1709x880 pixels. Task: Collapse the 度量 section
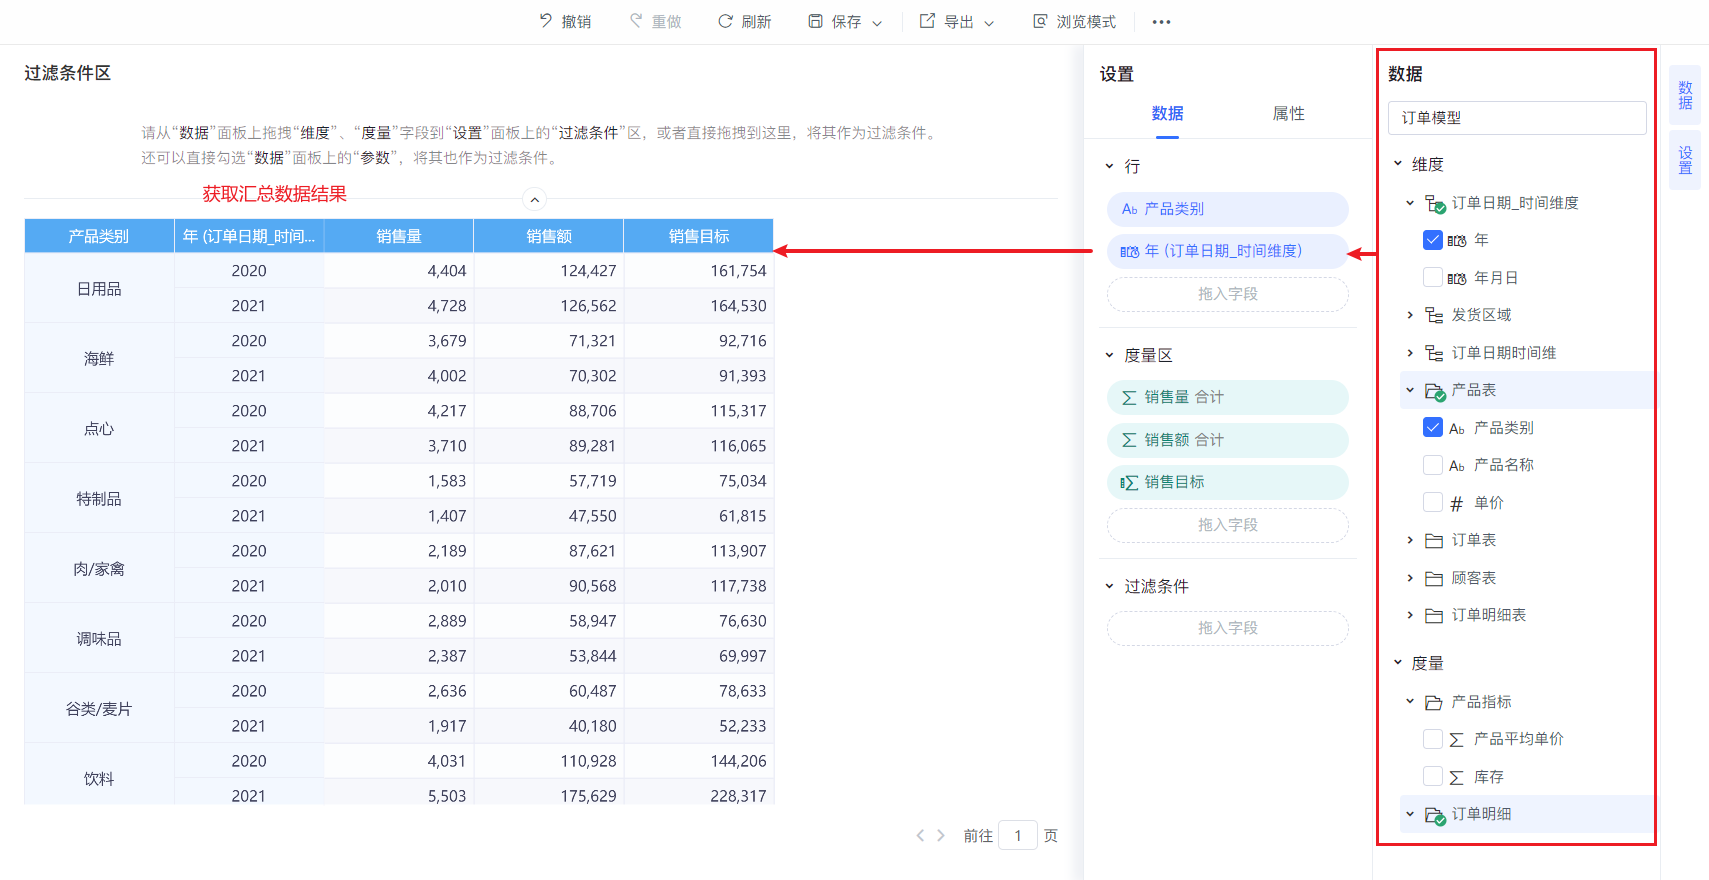click(1398, 662)
